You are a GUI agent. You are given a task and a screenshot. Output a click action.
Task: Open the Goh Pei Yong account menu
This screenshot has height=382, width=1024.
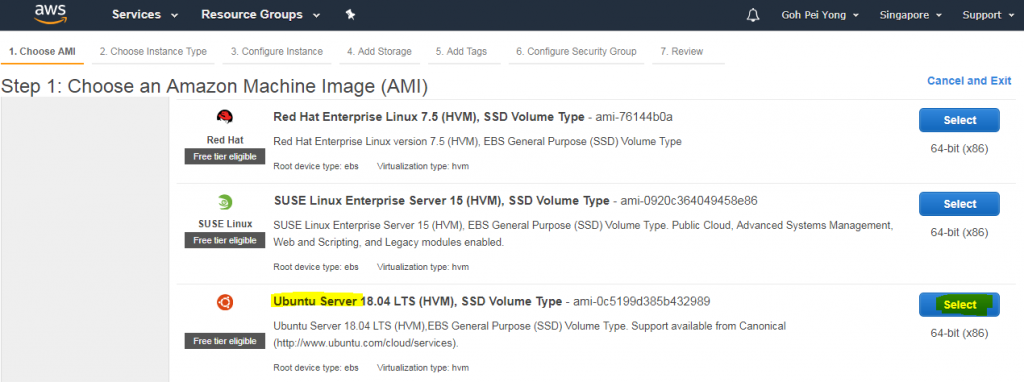click(820, 15)
